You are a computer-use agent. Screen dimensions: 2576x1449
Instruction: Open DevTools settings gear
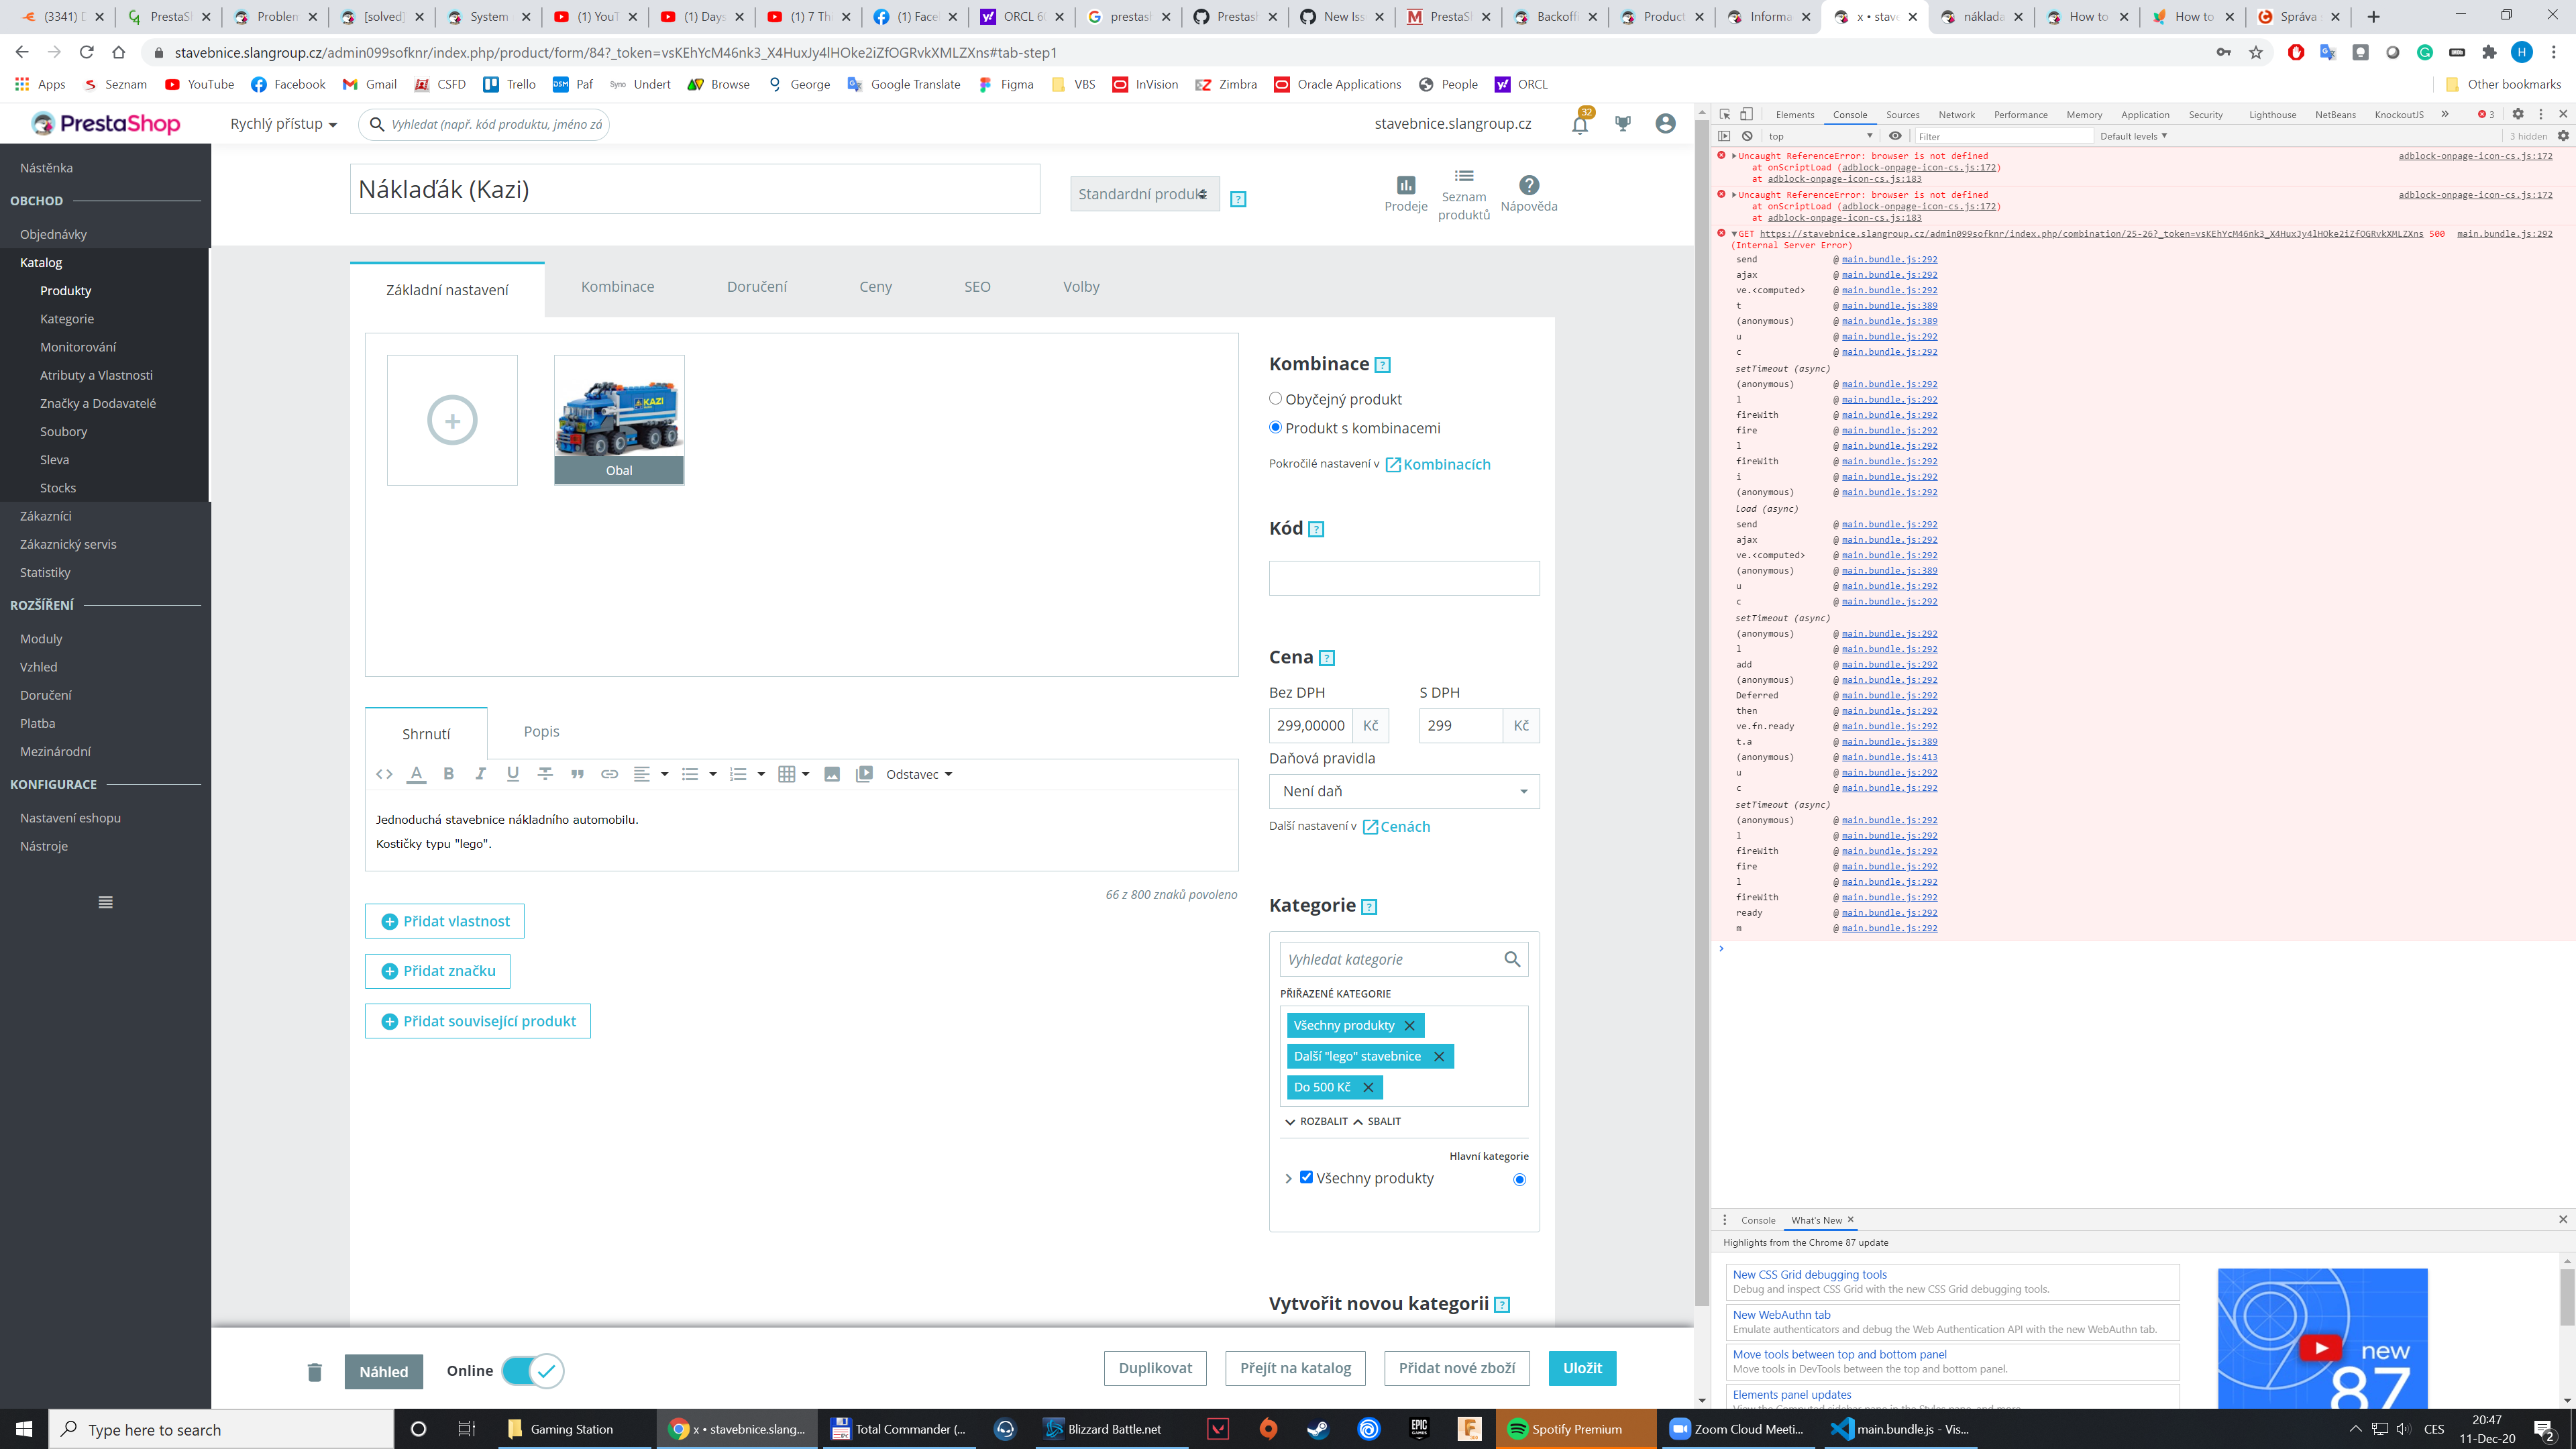(2518, 114)
